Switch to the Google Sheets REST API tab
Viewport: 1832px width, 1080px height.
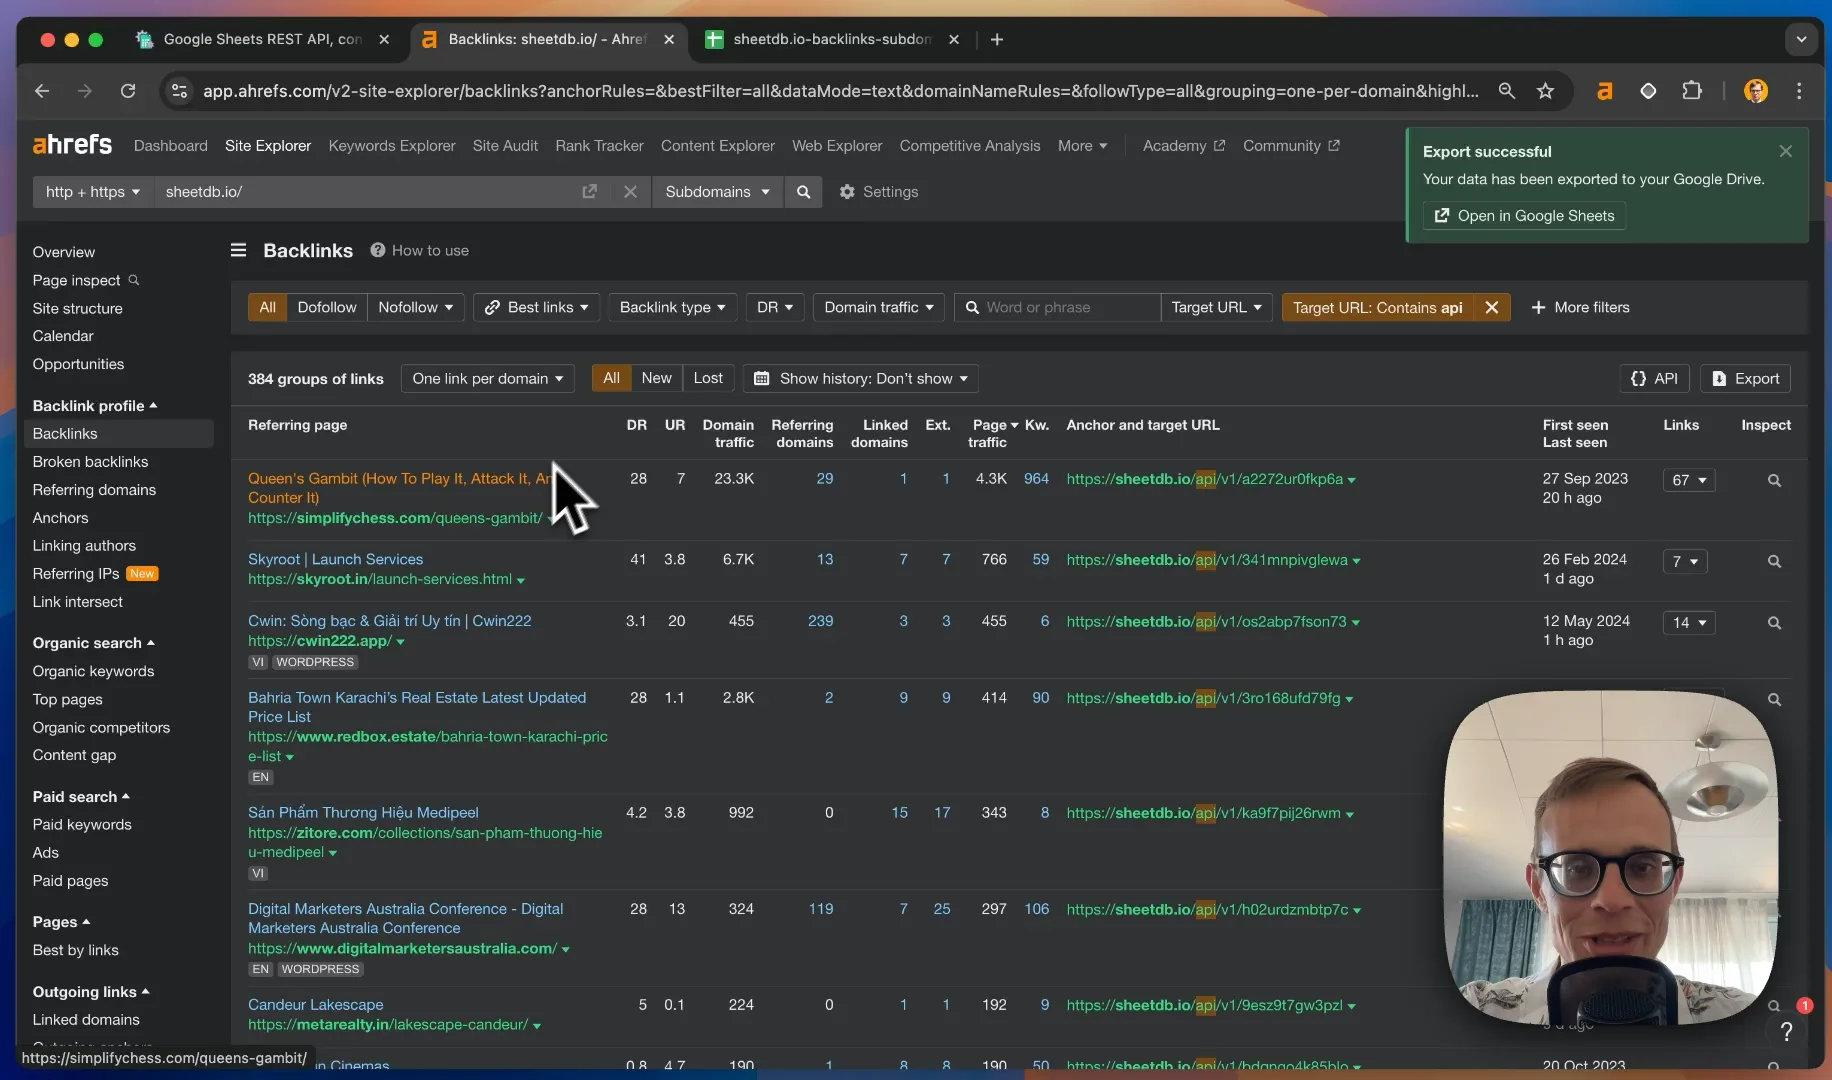point(262,39)
